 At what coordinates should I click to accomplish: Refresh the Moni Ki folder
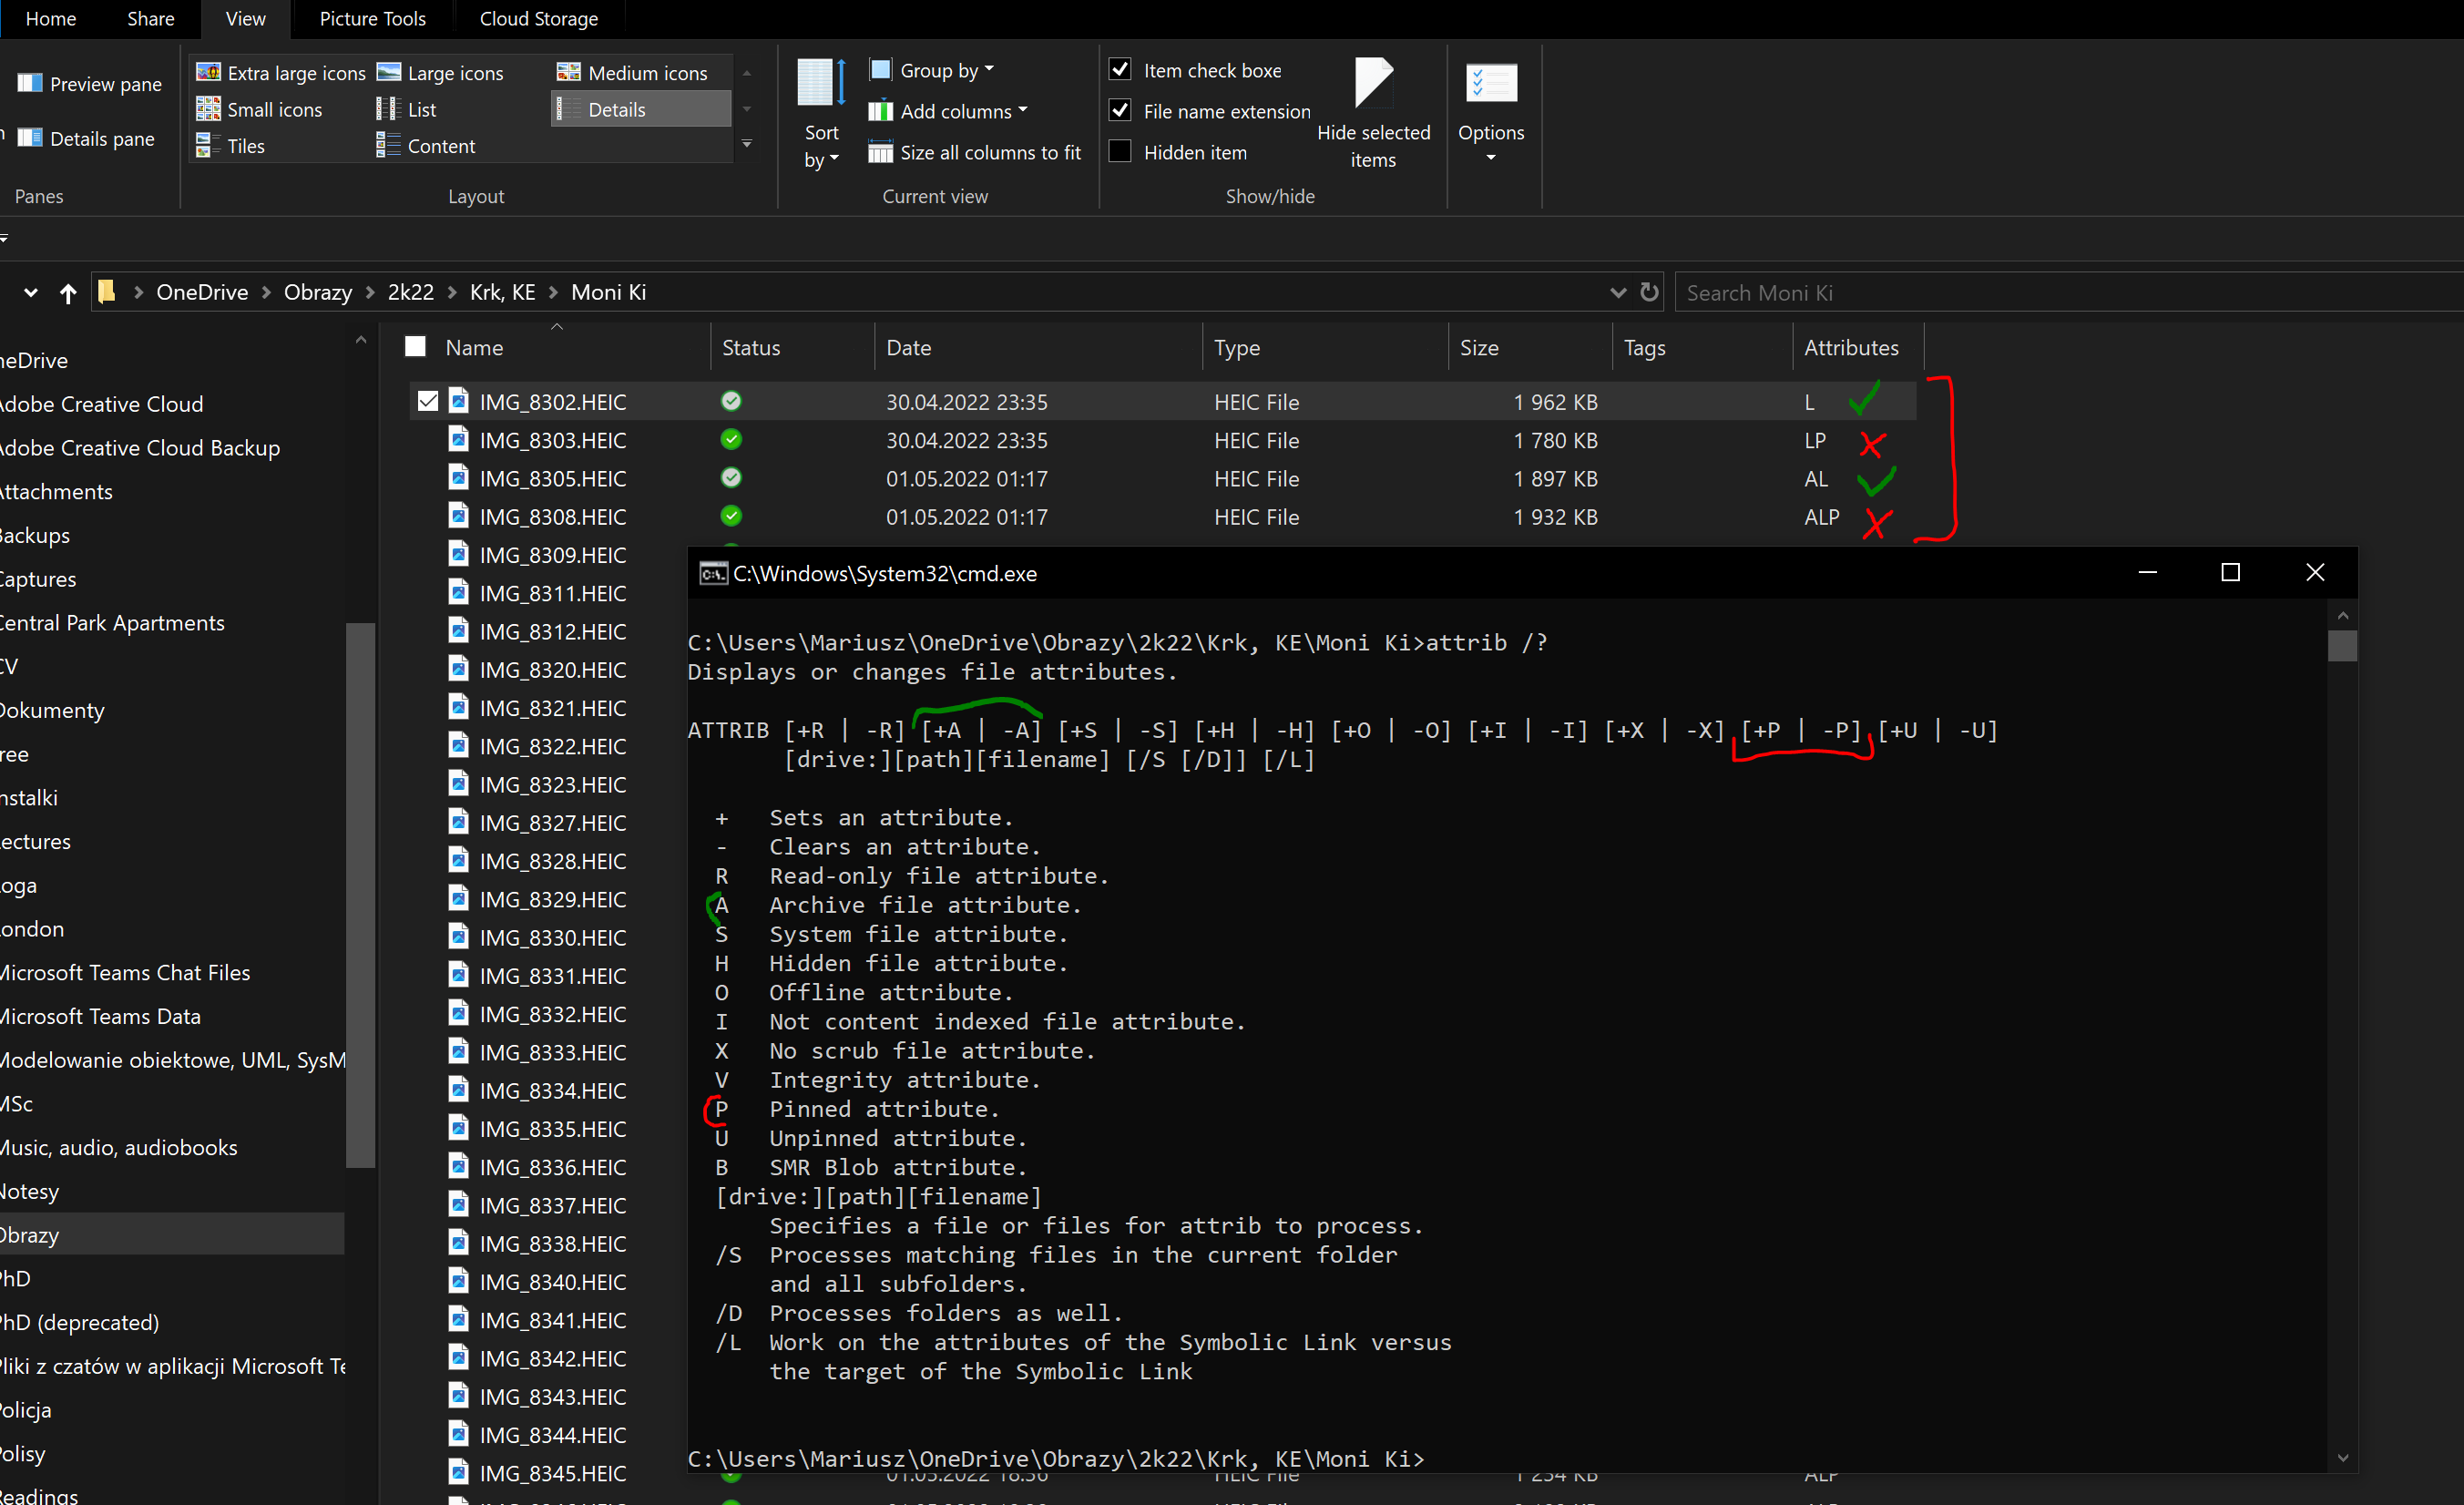pyautogui.click(x=1649, y=292)
